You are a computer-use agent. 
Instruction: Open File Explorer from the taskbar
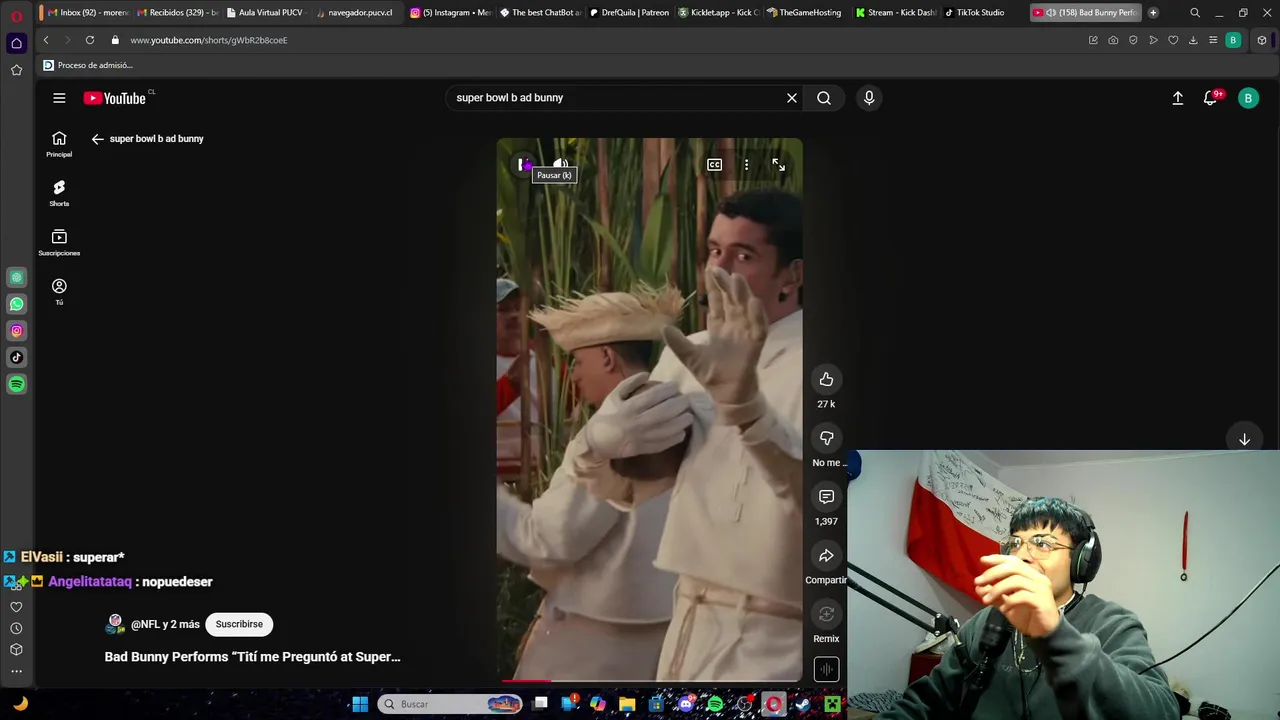[627, 704]
